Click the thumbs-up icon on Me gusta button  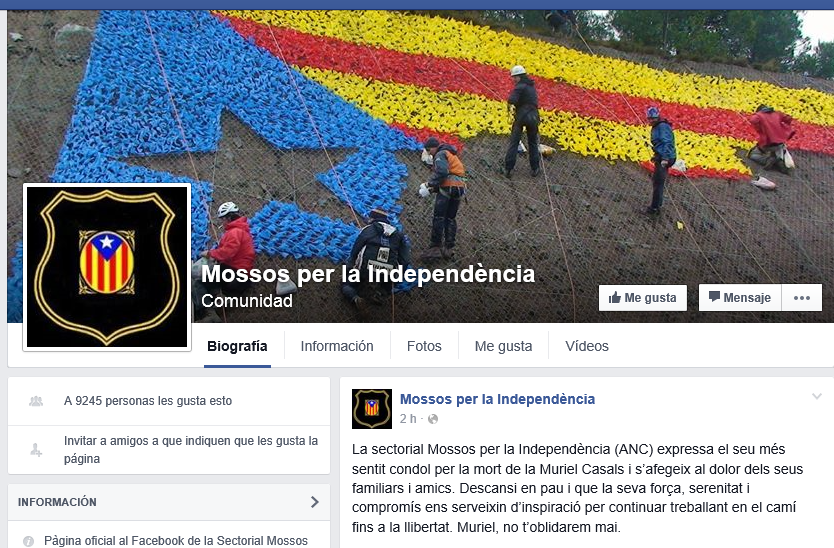[x=614, y=297]
